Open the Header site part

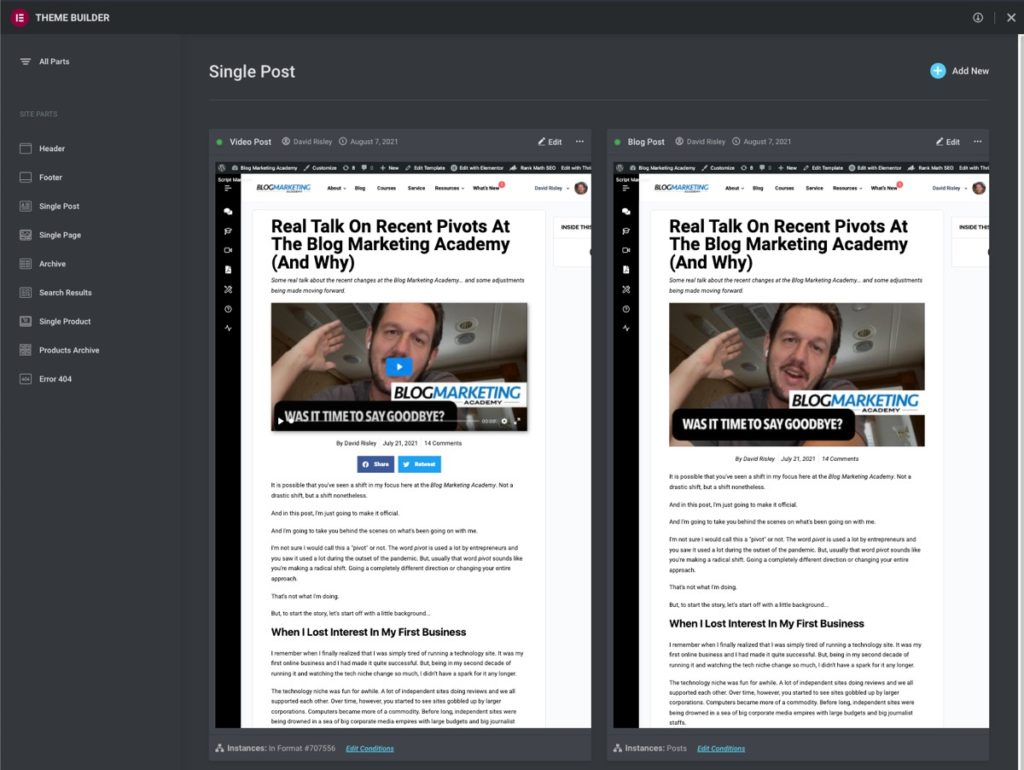pyautogui.click(x=52, y=148)
